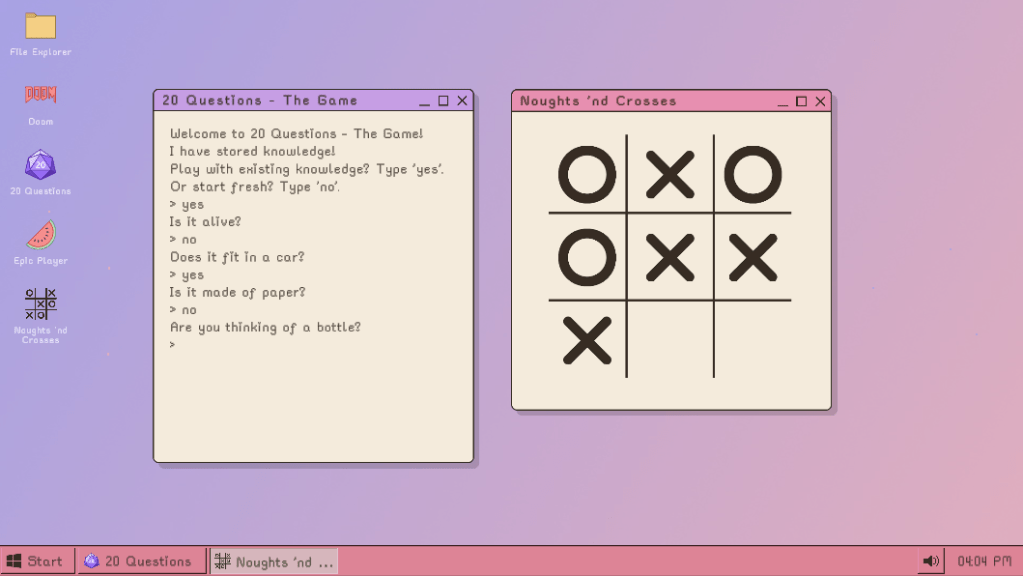The image size is (1023, 576).
Task: Click the Start button in taskbar
Action: coord(37,561)
